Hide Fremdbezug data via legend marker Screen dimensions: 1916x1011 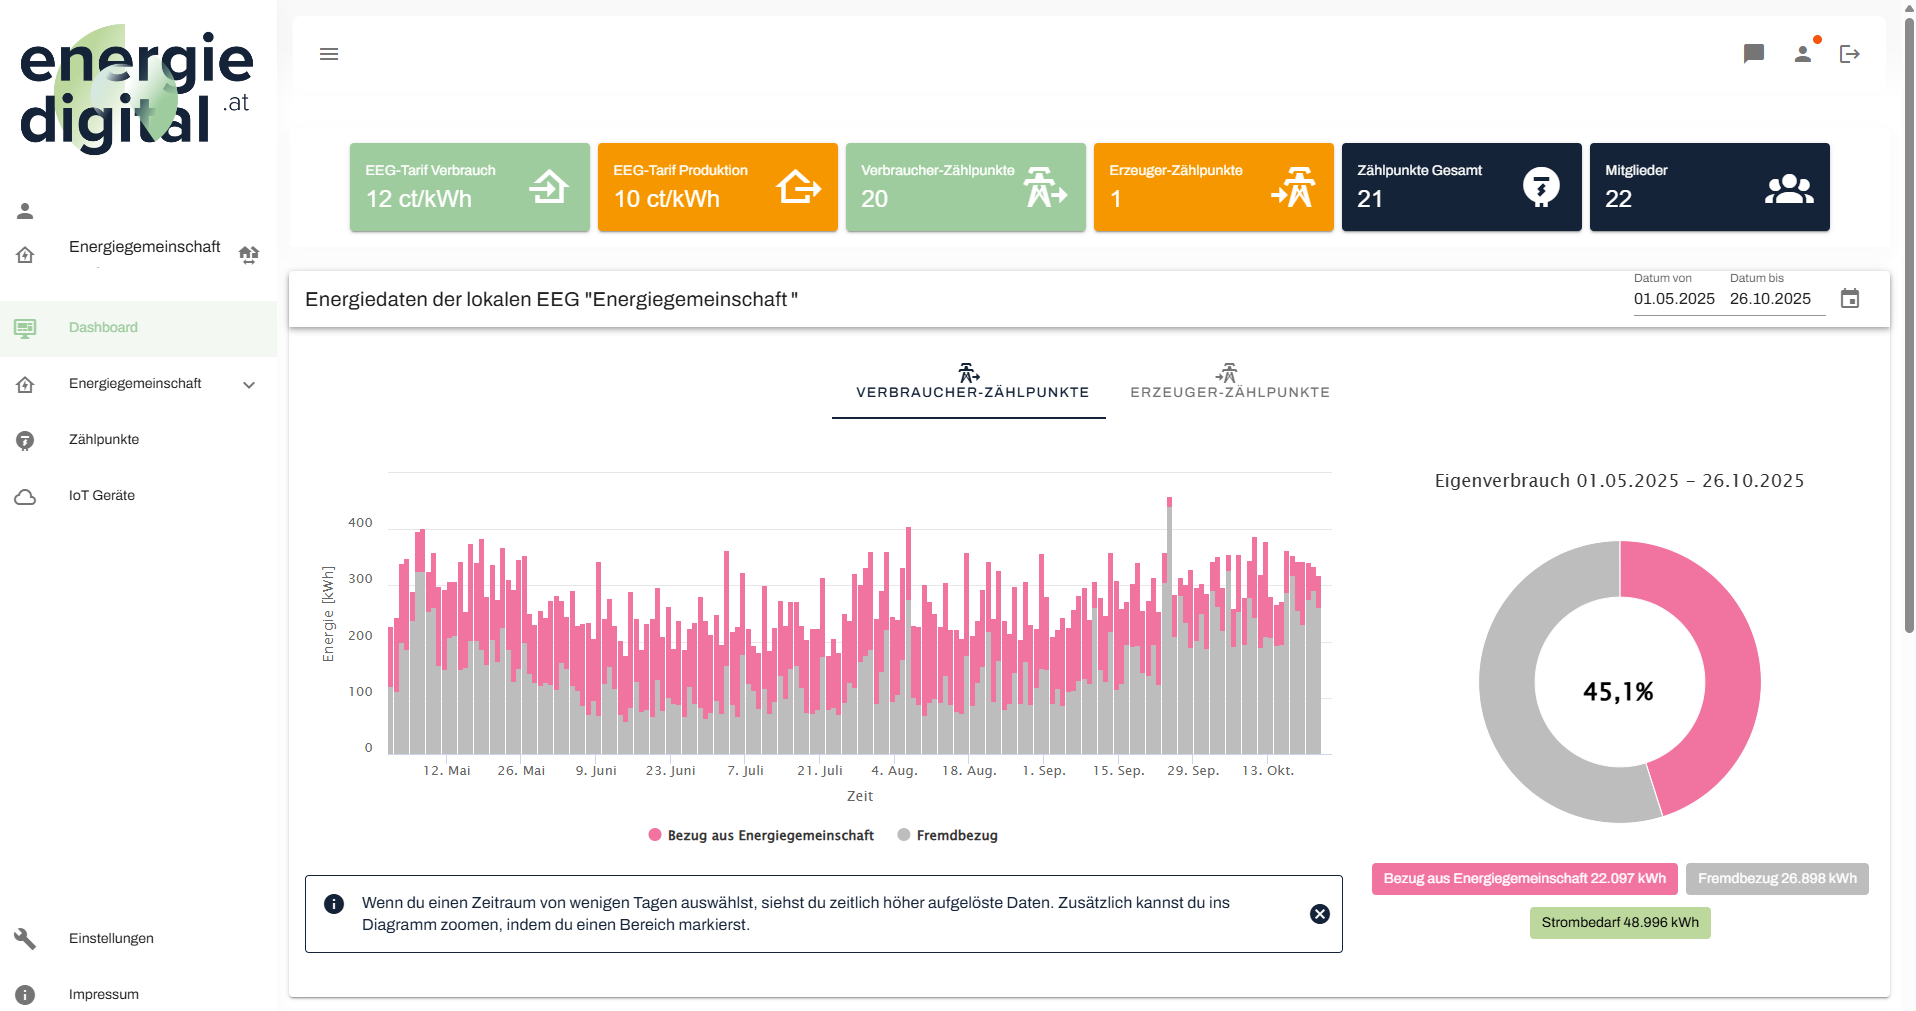905,835
